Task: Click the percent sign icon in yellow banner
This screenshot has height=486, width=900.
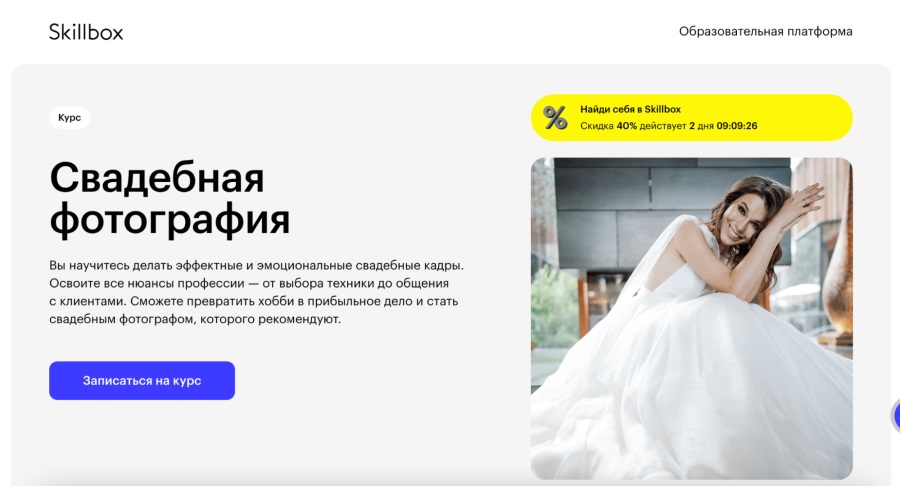Action: (x=555, y=118)
